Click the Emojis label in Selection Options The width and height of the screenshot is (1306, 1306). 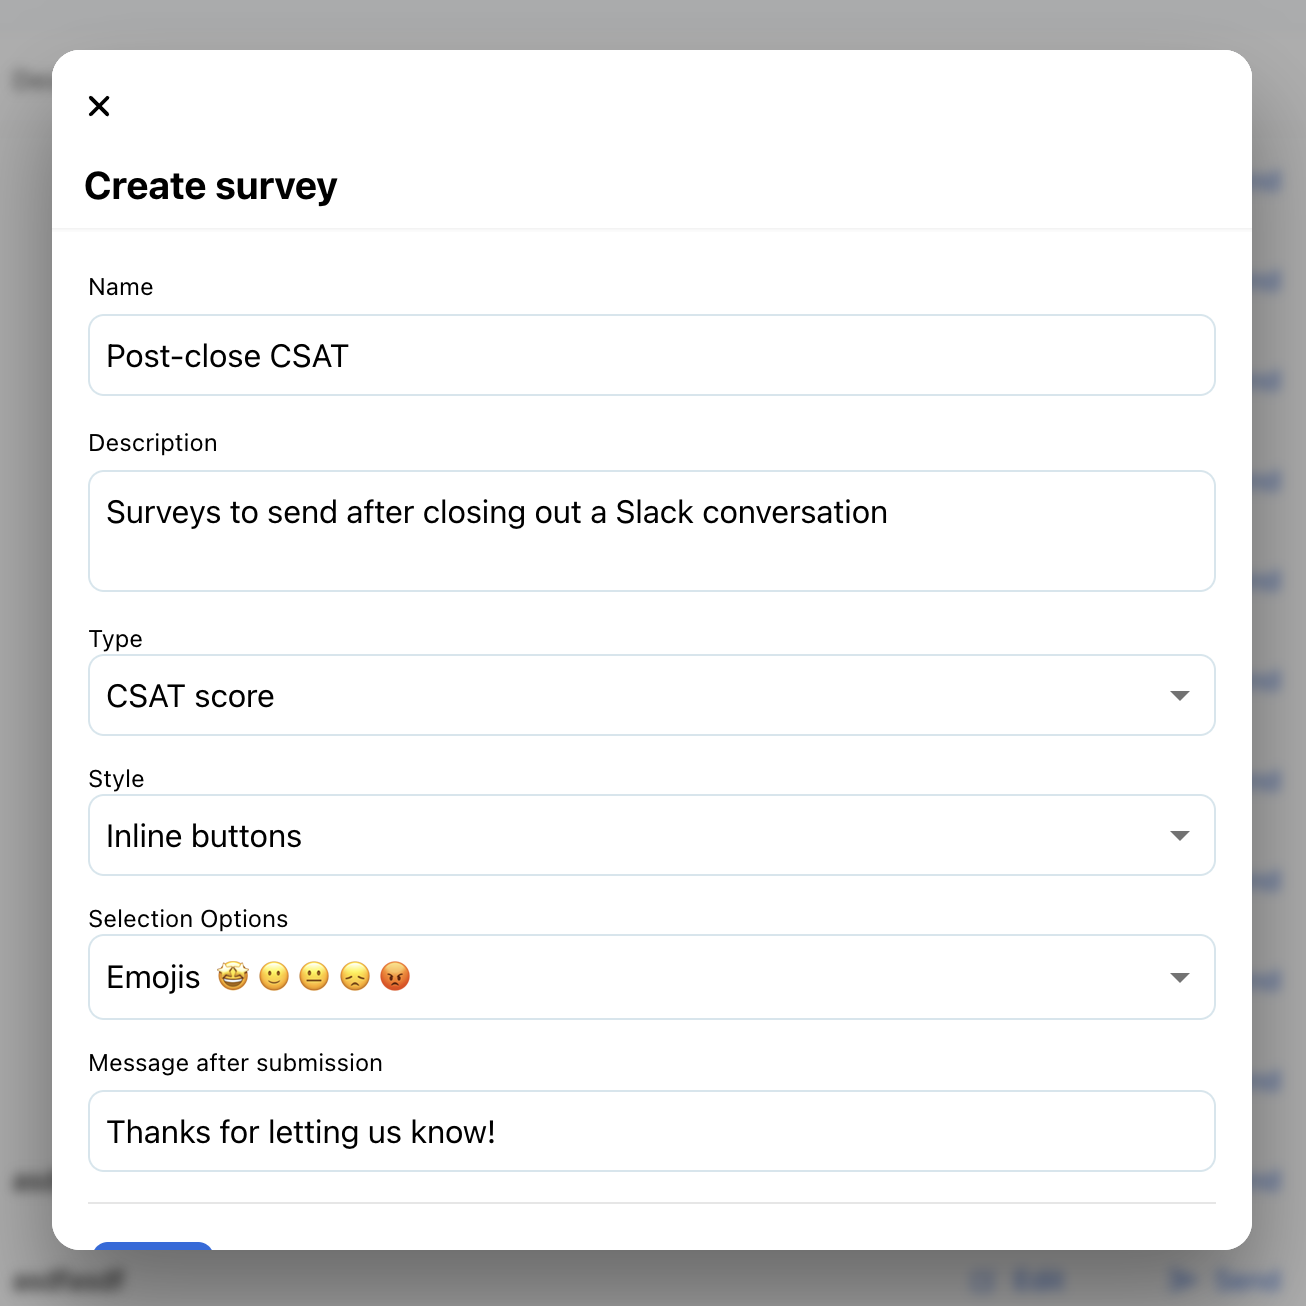[x=152, y=977]
